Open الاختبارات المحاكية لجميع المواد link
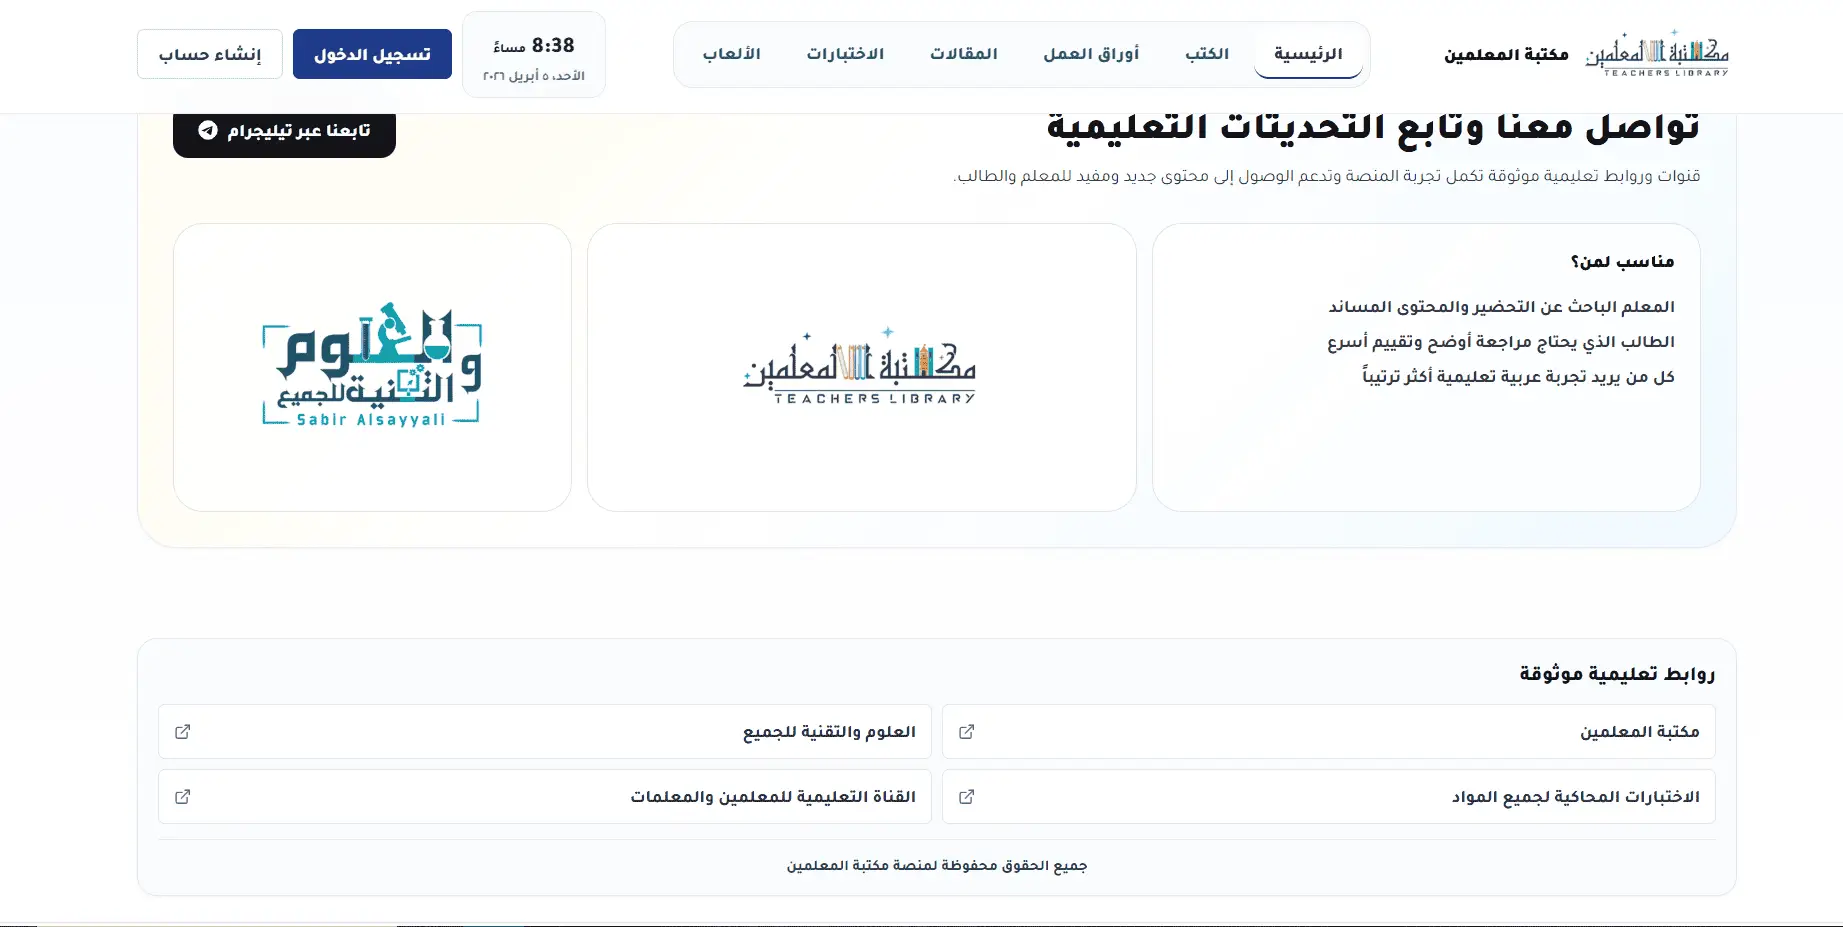 (x=1329, y=797)
